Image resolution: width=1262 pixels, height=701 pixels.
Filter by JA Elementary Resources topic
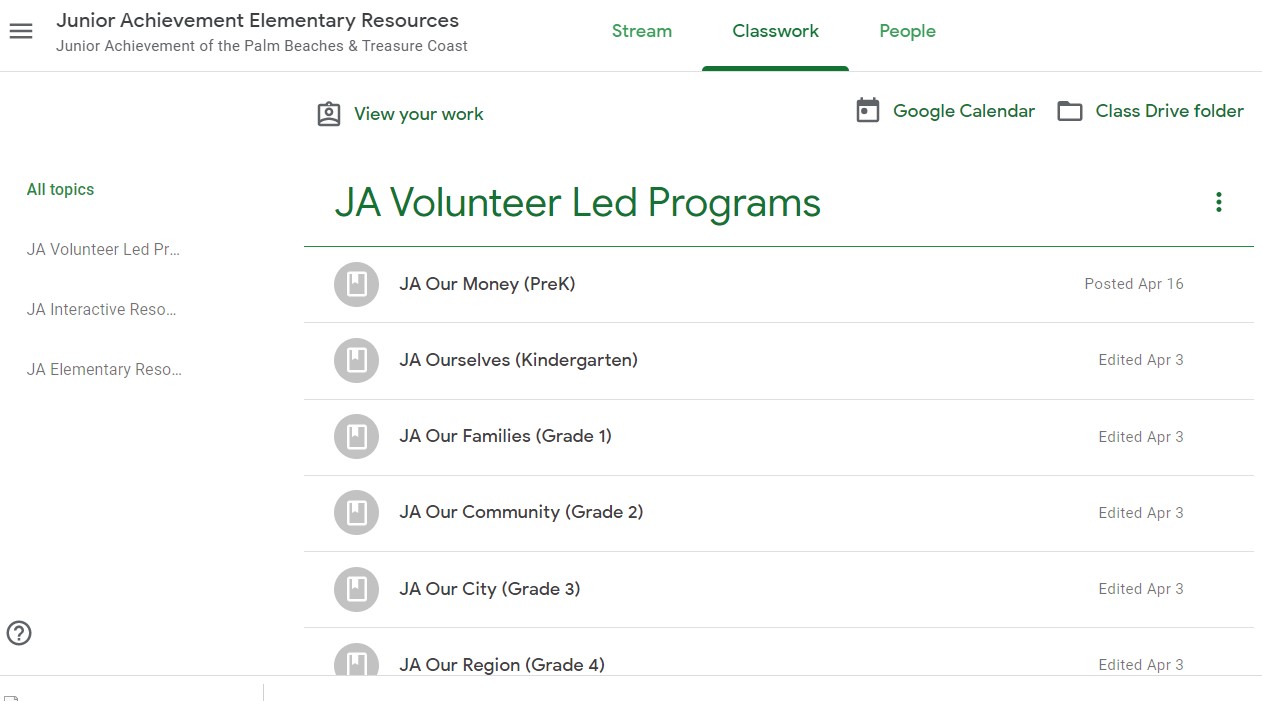[104, 370]
